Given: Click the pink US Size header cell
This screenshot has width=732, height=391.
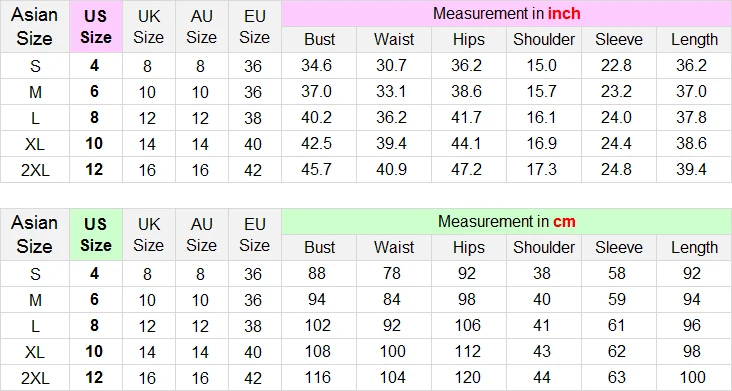Looking at the screenshot, I should point(96,27).
